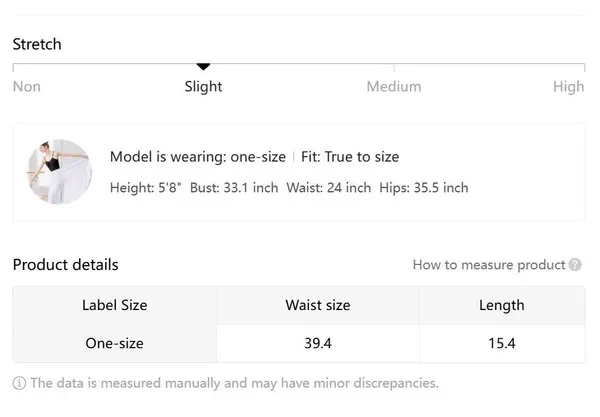Click the Stretch section heading
The width and height of the screenshot is (600, 417).
37,44
